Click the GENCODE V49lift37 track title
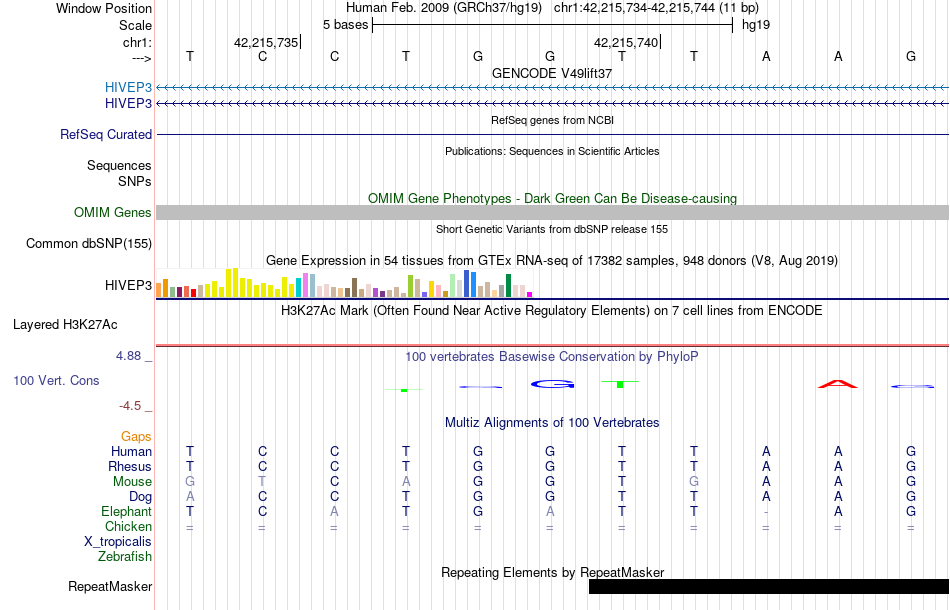The image size is (950, 610). [x=552, y=73]
